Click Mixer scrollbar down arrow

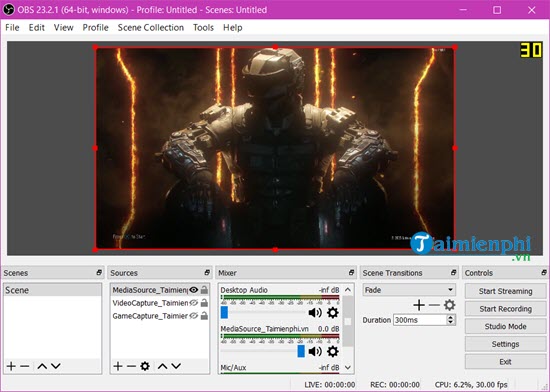tap(348, 367)
